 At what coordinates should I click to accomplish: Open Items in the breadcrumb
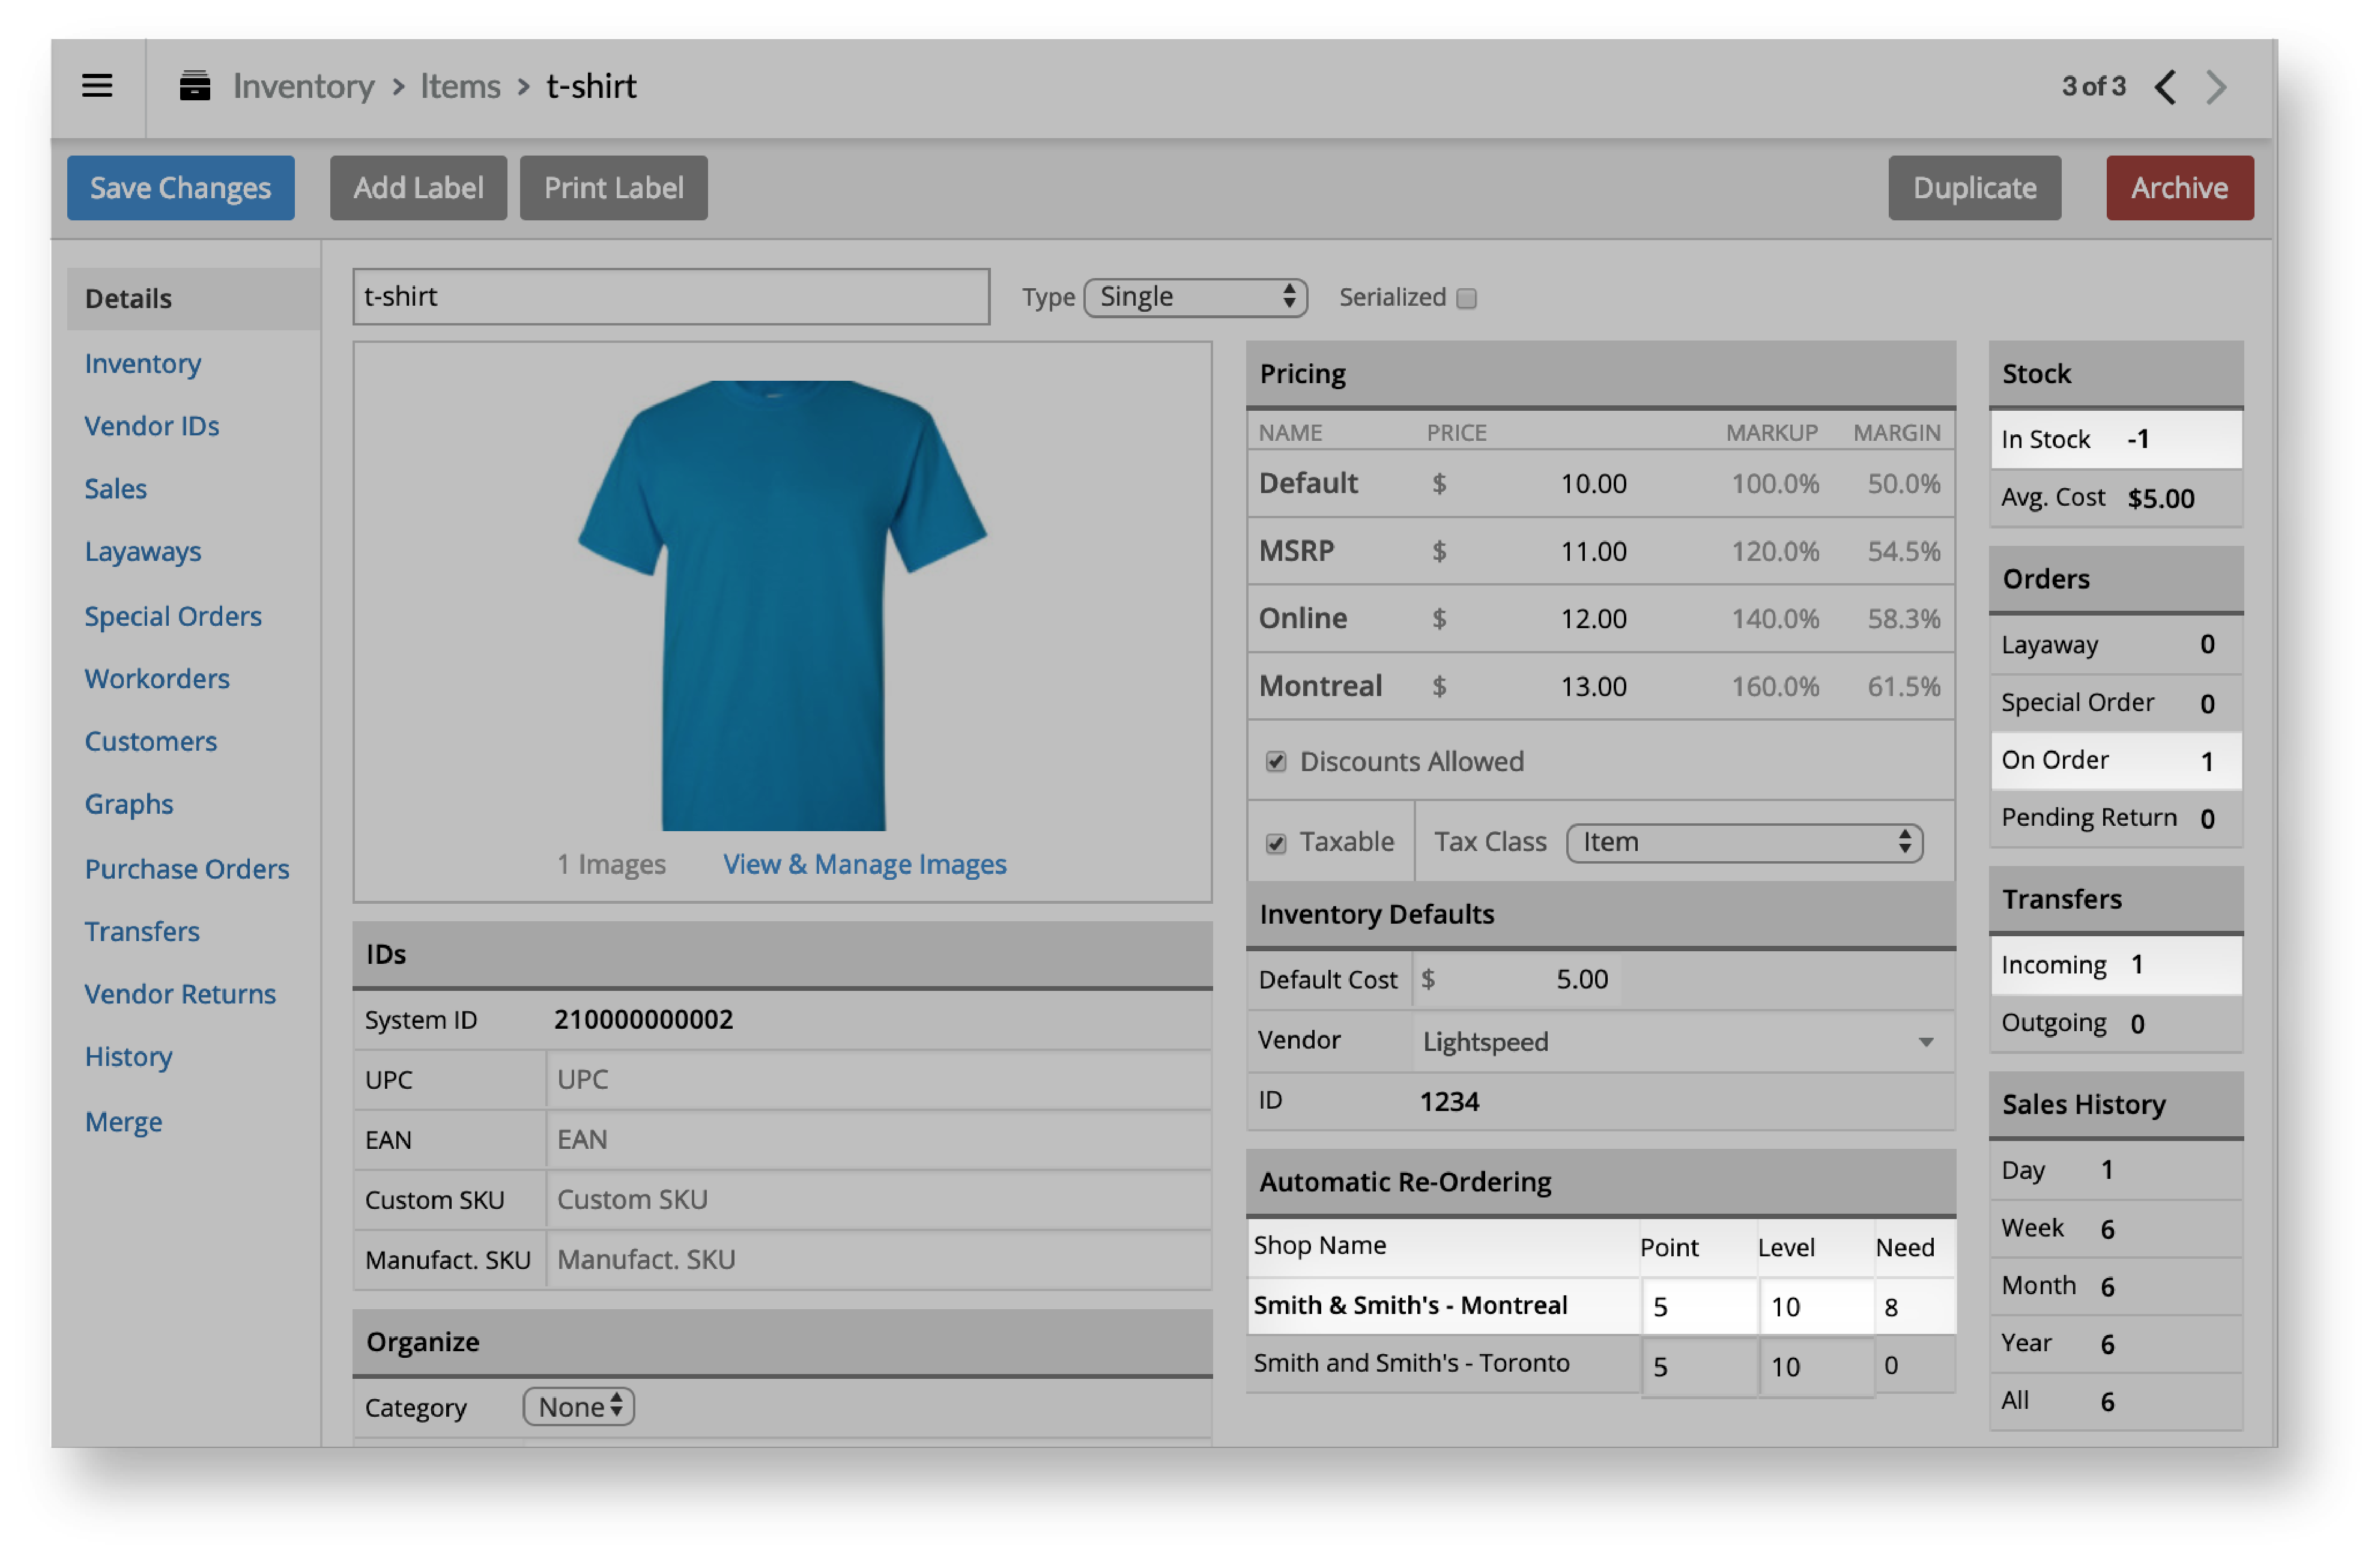460,86
